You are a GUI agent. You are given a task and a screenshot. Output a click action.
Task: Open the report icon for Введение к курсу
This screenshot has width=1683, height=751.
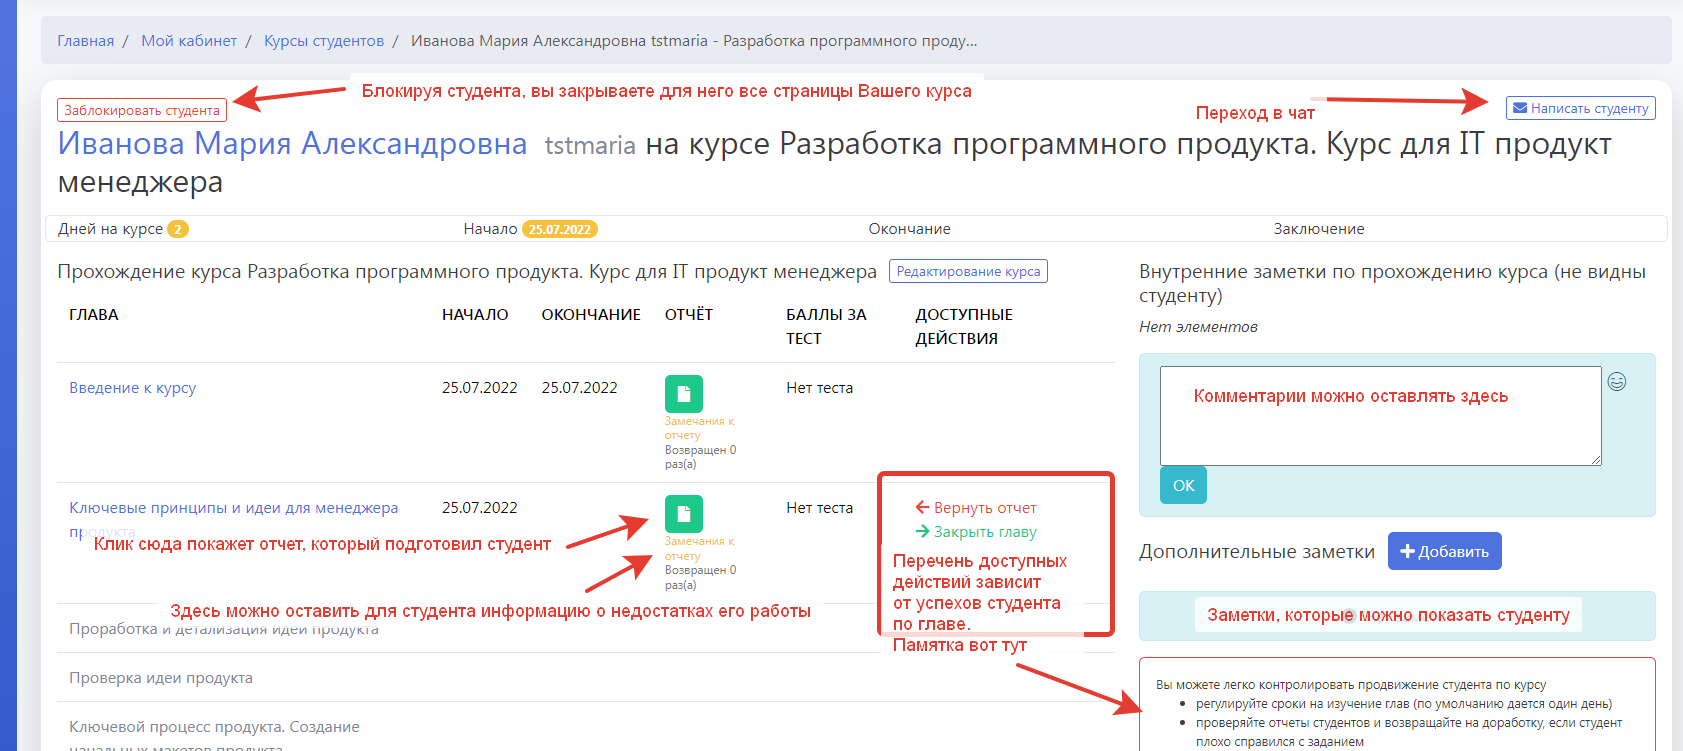[683, 394]
